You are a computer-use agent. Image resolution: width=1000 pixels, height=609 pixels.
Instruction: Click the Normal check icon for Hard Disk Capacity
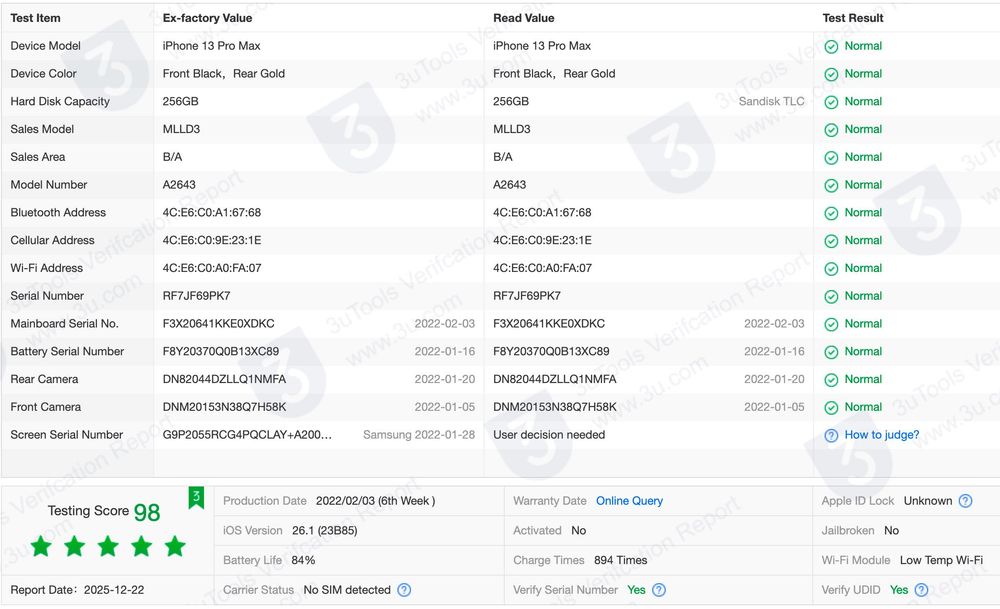coord(831,102)
